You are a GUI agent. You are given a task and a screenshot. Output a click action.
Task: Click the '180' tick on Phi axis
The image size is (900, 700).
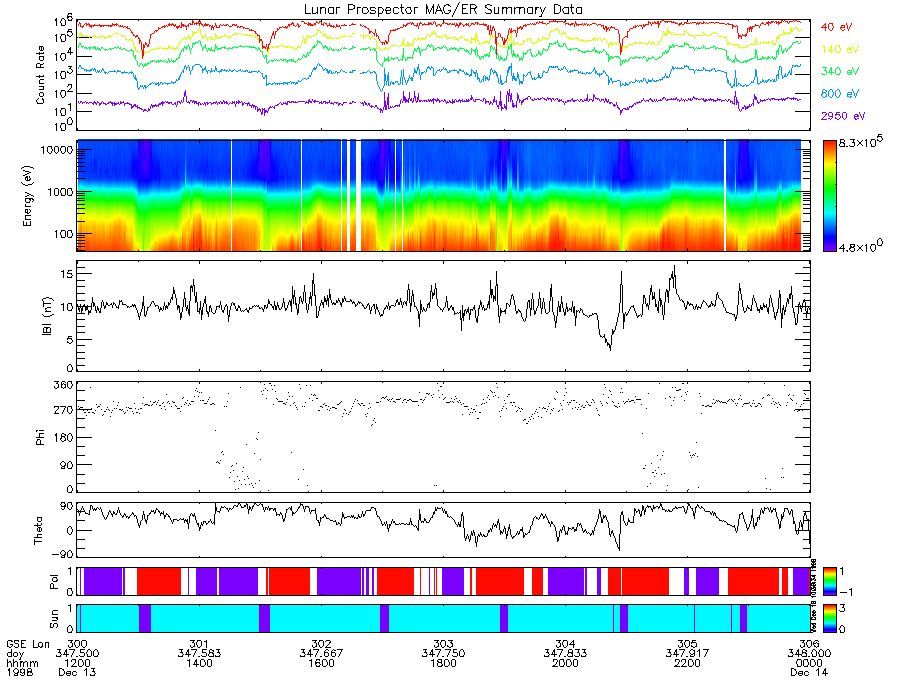(x=64, y=438)
